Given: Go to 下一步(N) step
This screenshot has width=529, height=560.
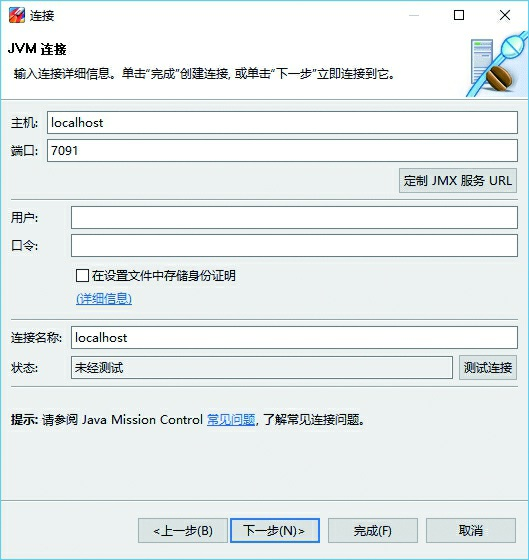Looking at the screenshot, I should coord(275,530).
